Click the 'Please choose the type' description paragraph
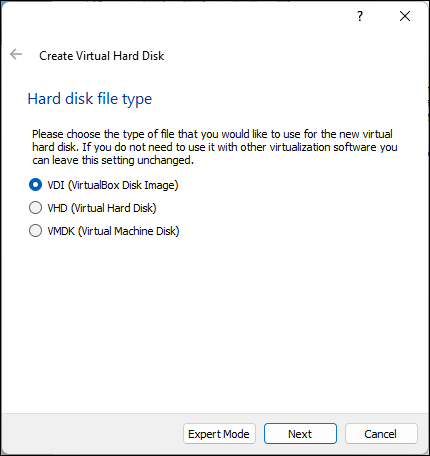Viewport: 430px width, 456px height. [215, 147]
